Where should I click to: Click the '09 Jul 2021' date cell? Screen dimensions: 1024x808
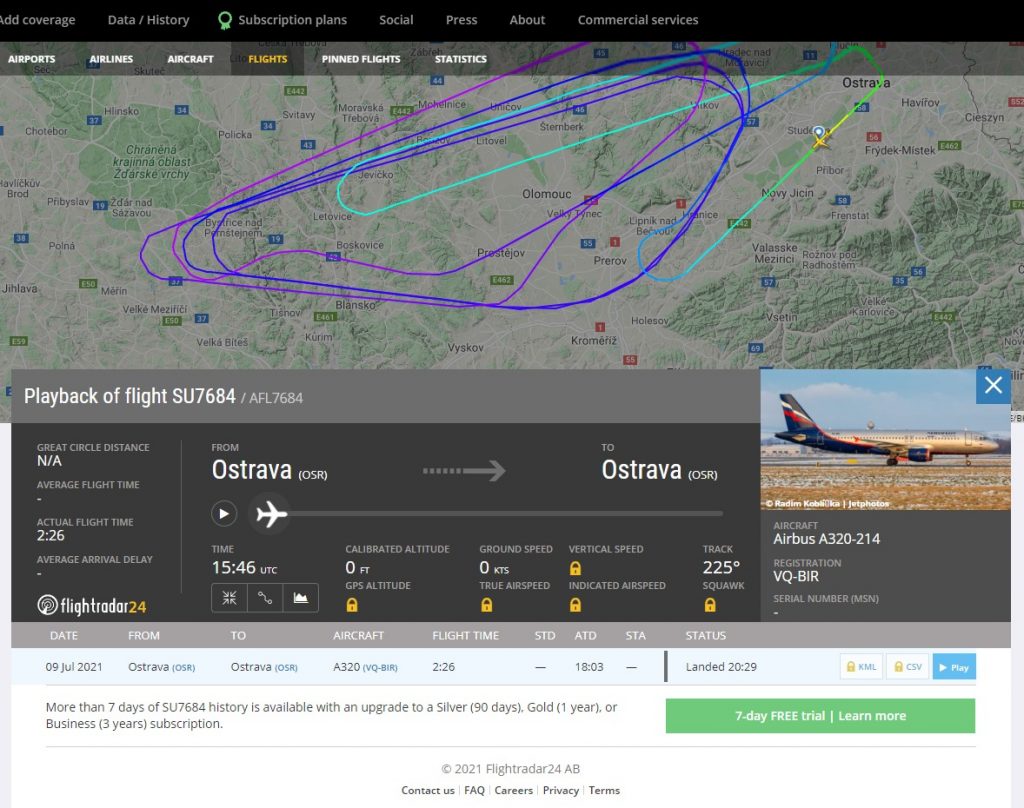(74, 667)
